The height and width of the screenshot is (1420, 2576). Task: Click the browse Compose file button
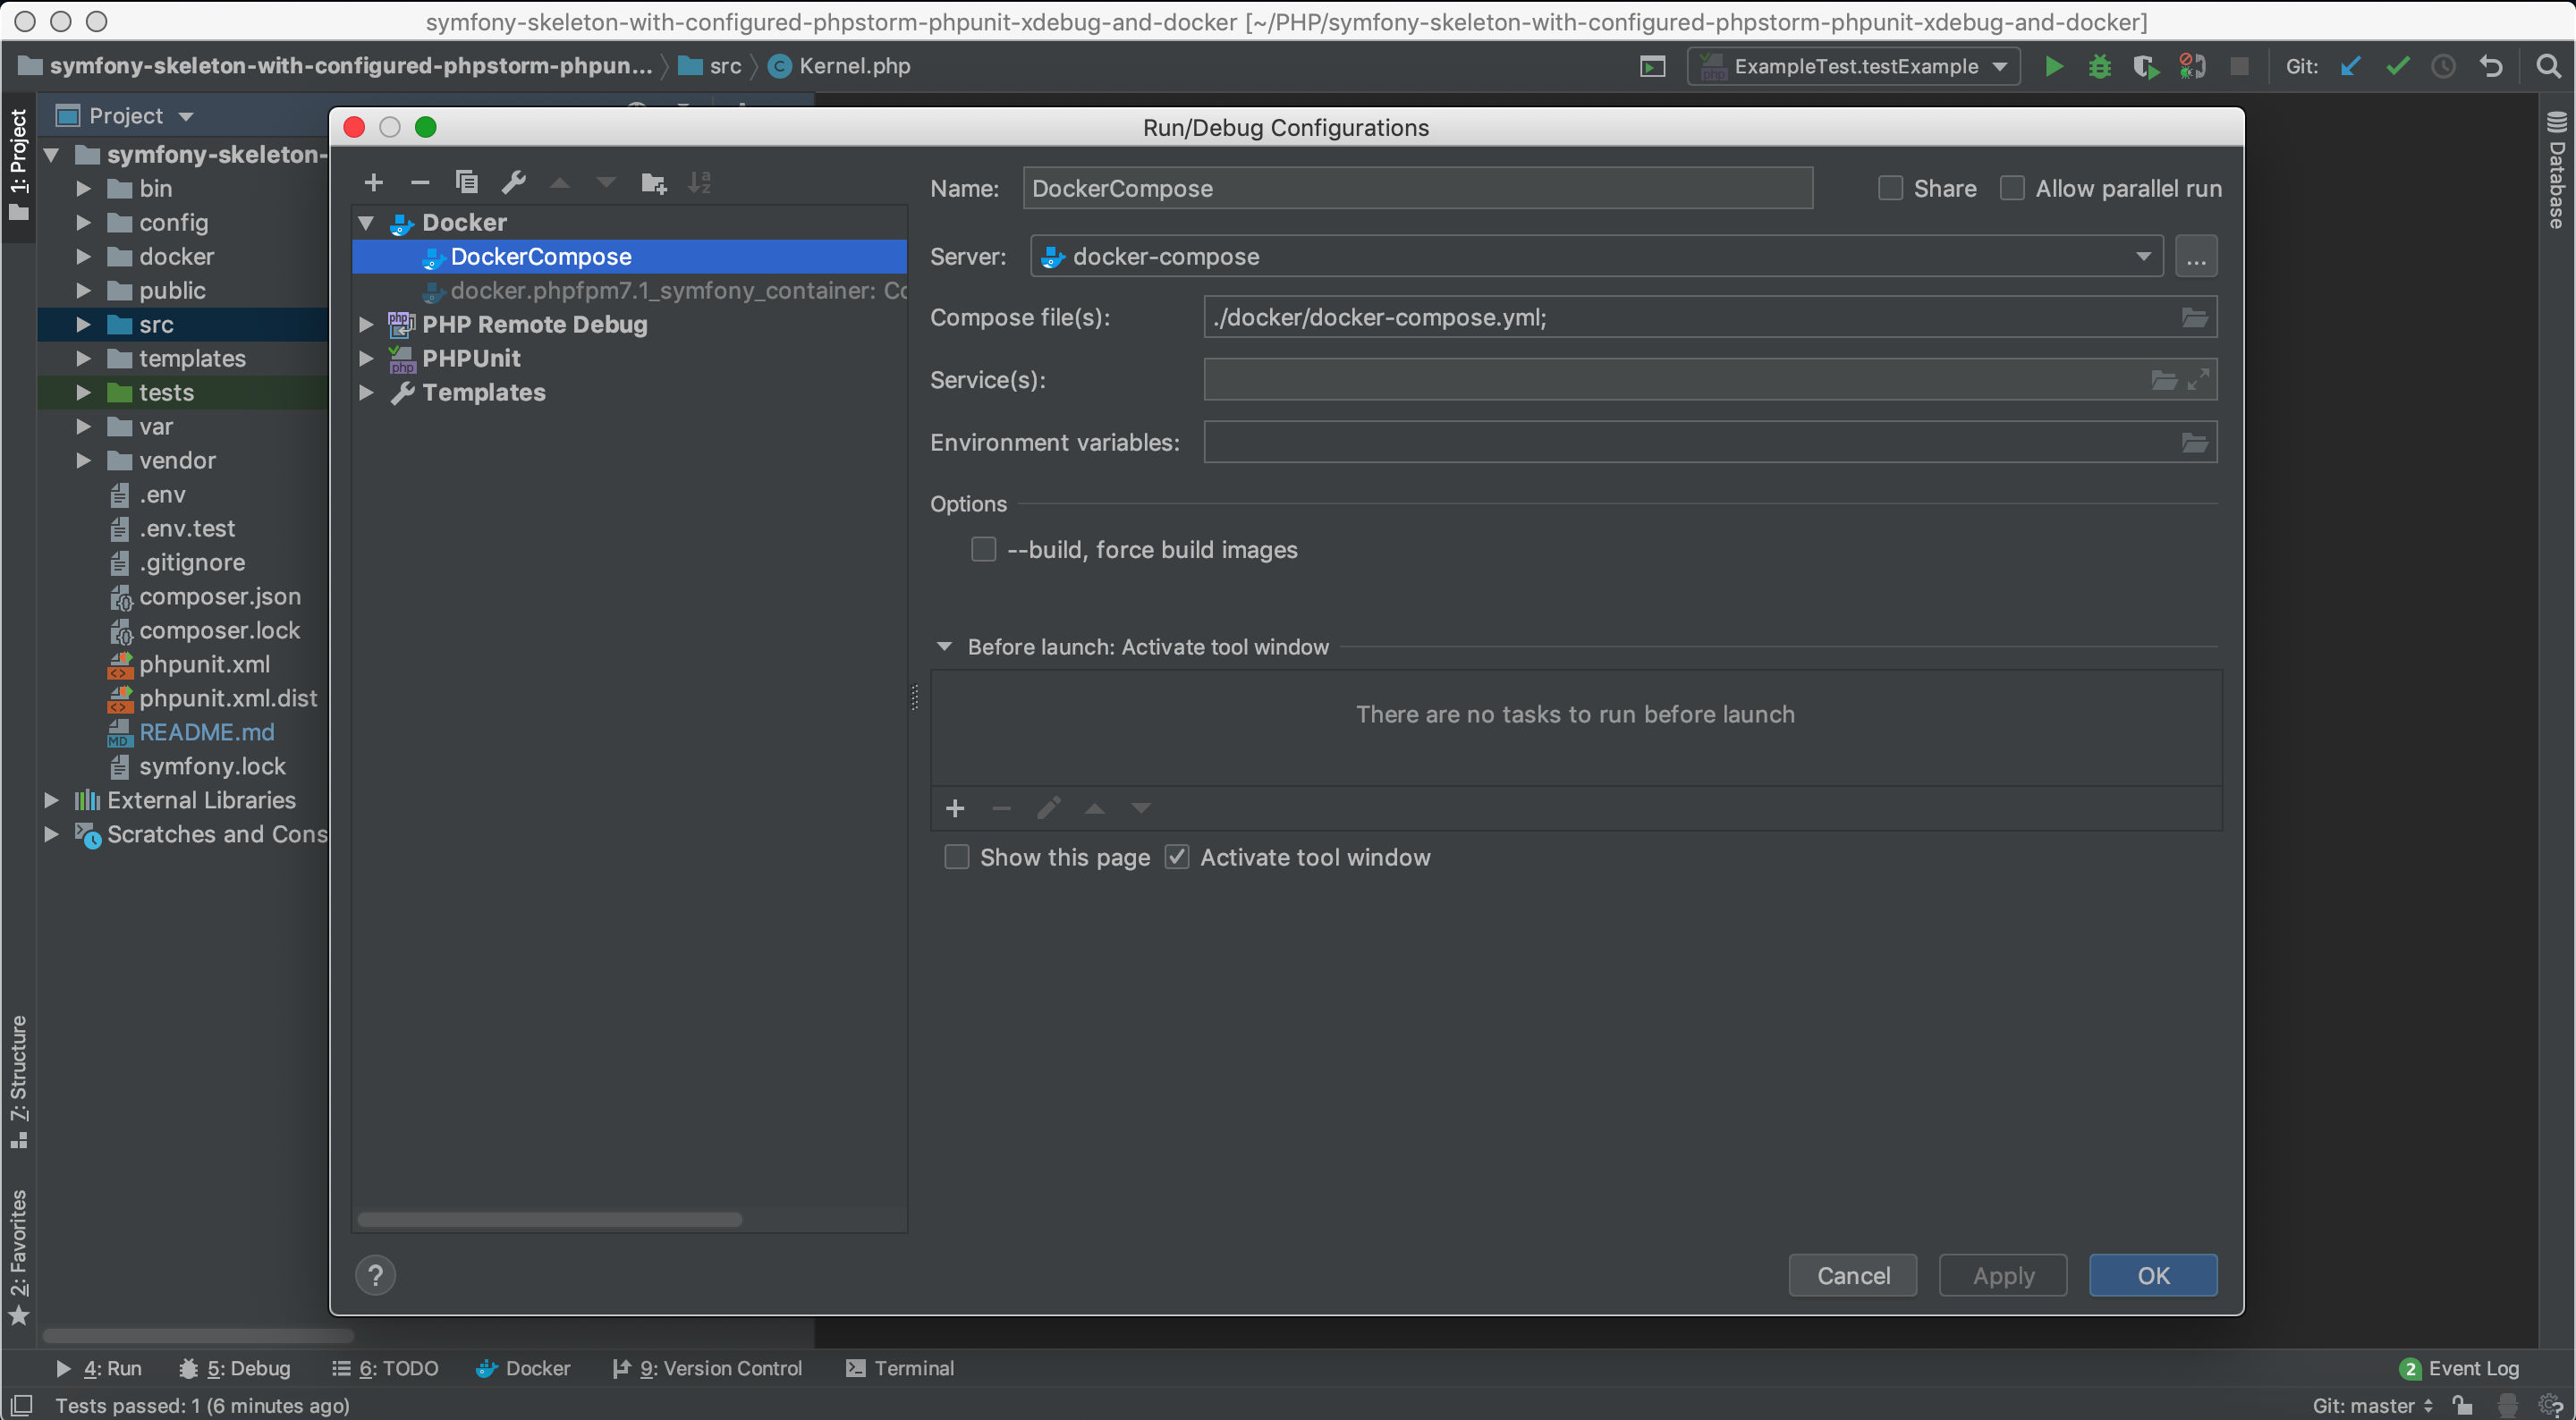pos(2195,317)
